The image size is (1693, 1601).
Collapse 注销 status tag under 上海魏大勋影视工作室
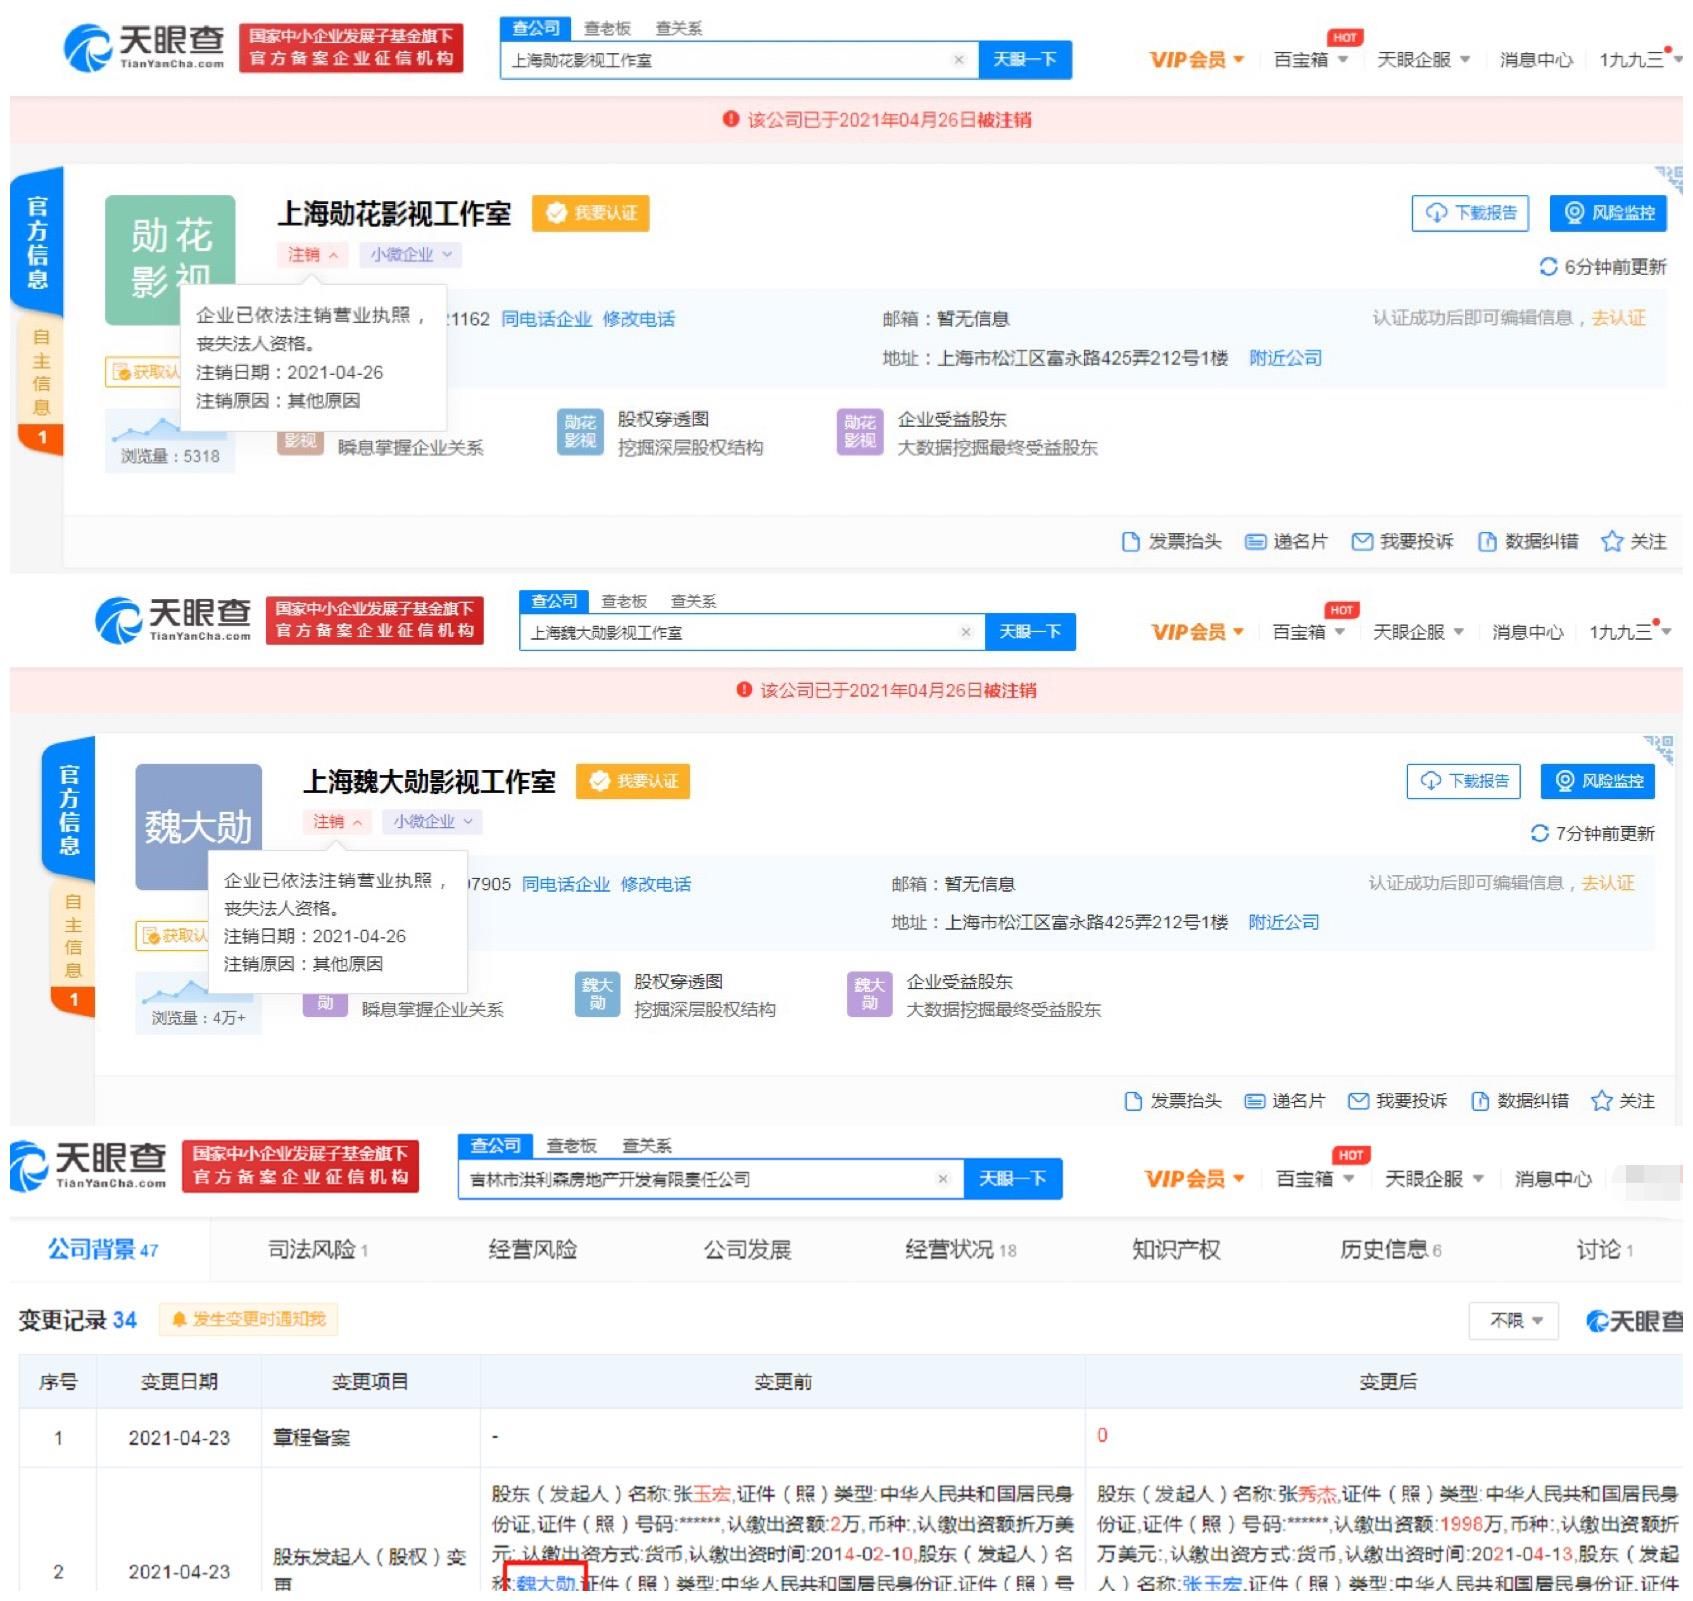(x=337, y=822)
